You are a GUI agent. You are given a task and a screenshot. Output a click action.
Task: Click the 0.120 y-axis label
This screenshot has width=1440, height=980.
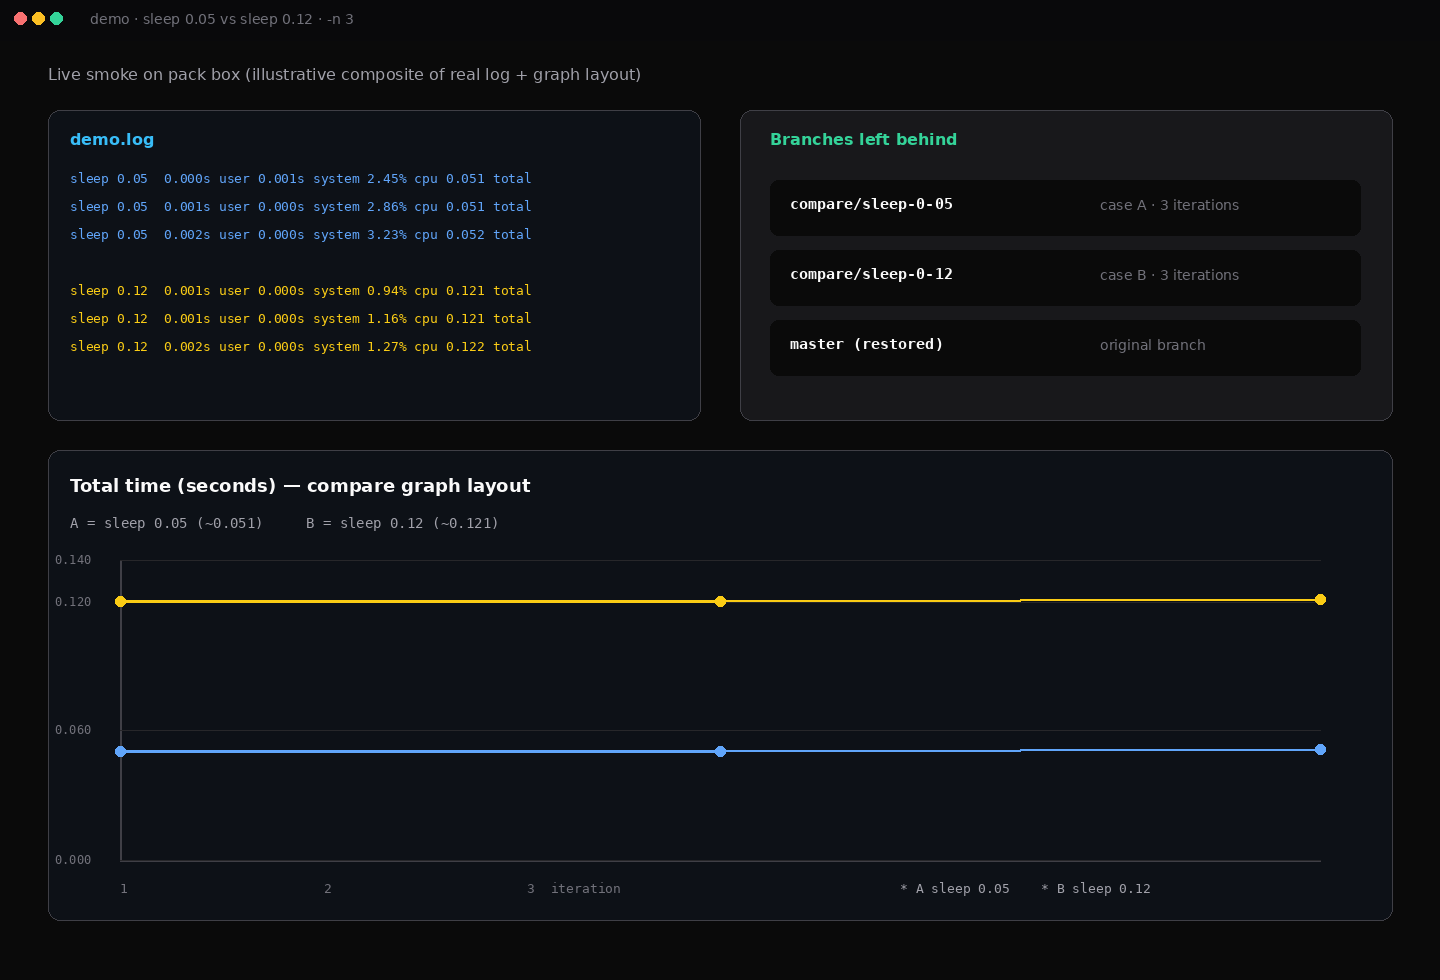[73, 602]
